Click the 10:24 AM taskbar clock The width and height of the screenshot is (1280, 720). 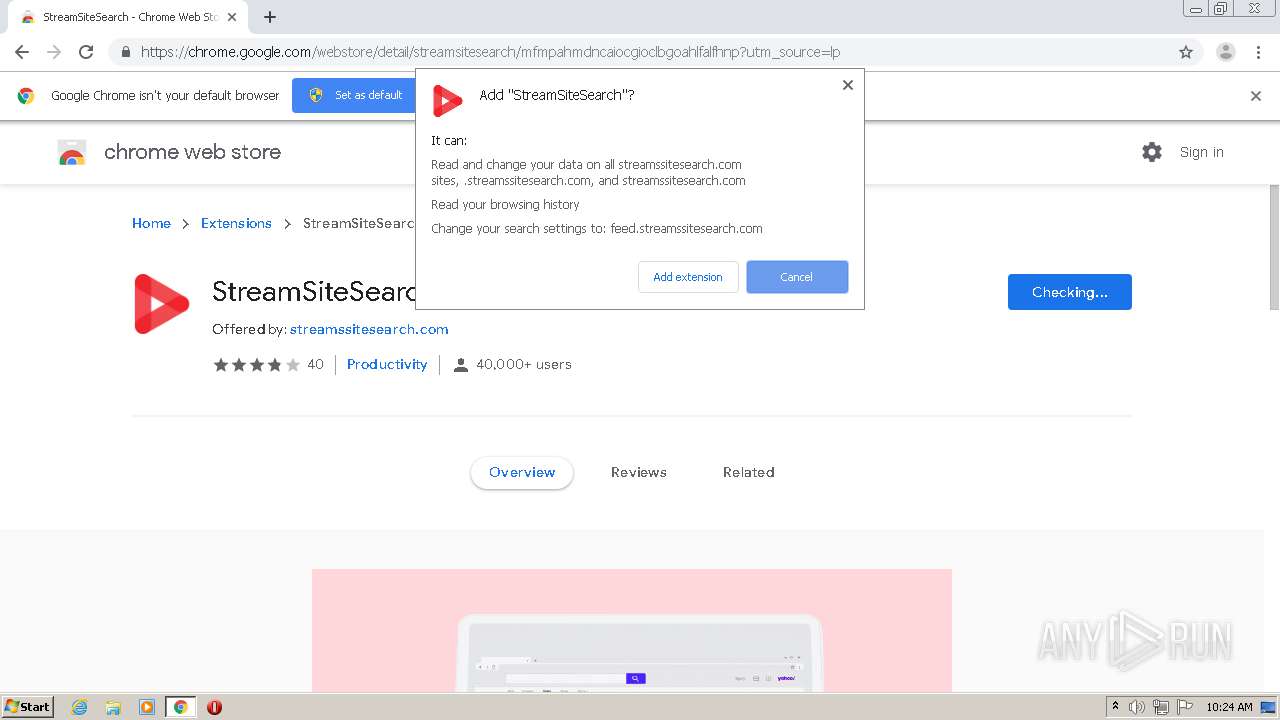(1229, 707)
